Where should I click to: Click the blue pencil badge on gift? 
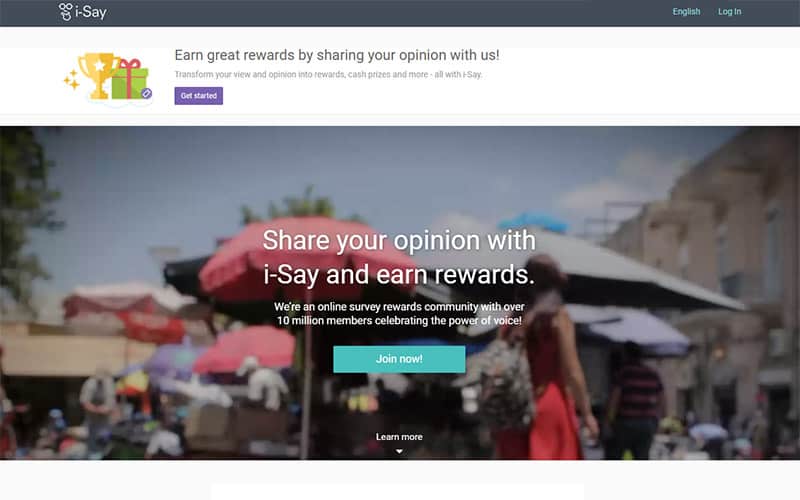pos(146,93)
